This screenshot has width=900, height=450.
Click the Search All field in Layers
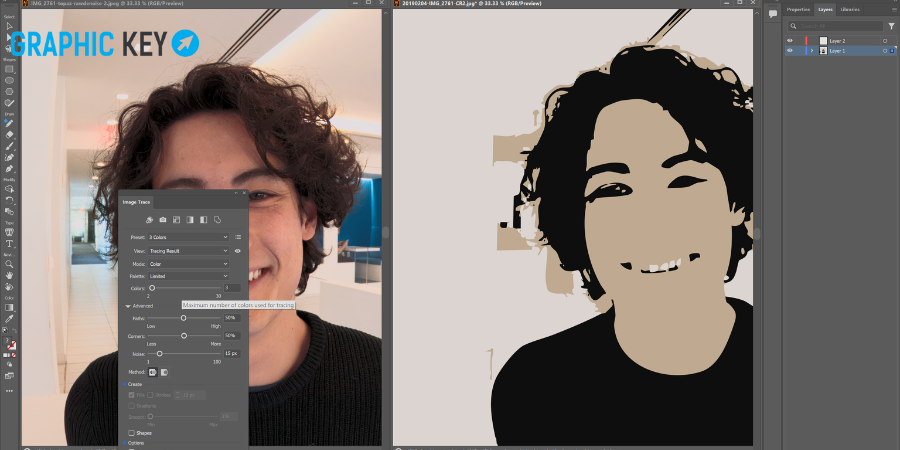[836, 26]
